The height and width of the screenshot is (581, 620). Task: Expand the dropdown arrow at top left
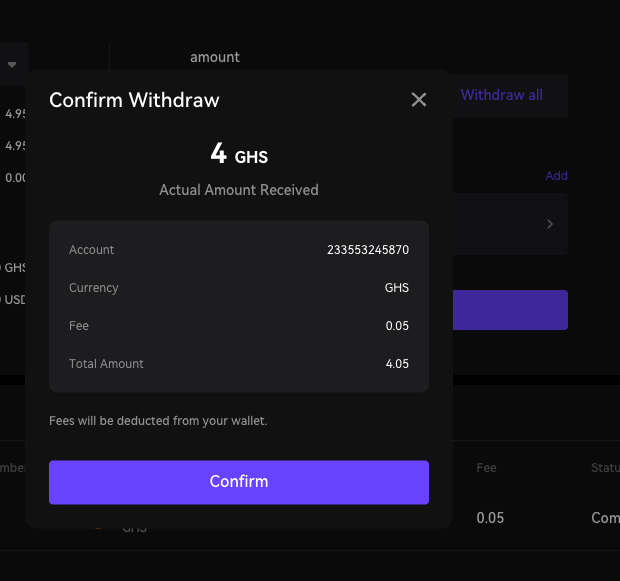click(x=12, y=64)
